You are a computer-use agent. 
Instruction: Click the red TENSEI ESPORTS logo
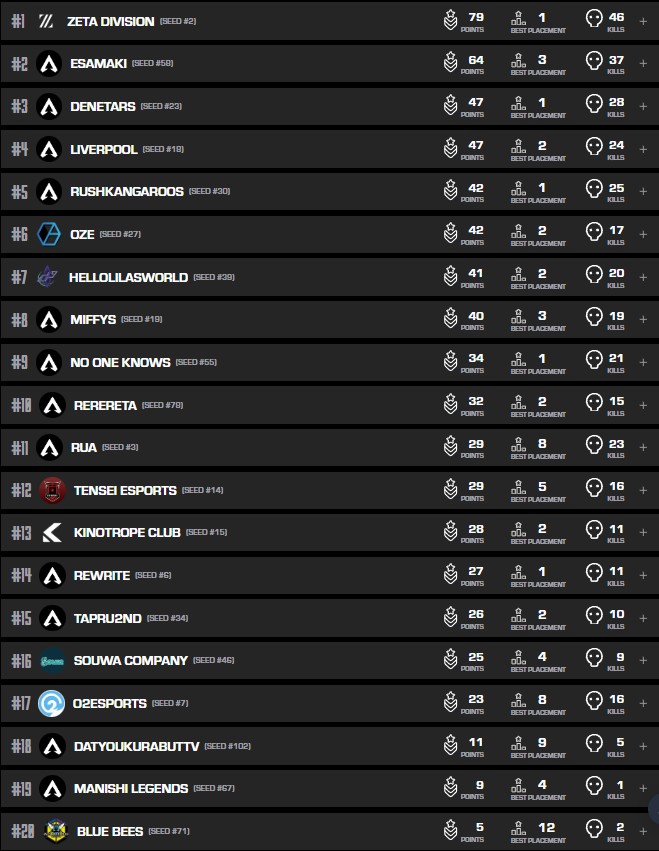tap(52, 490)
